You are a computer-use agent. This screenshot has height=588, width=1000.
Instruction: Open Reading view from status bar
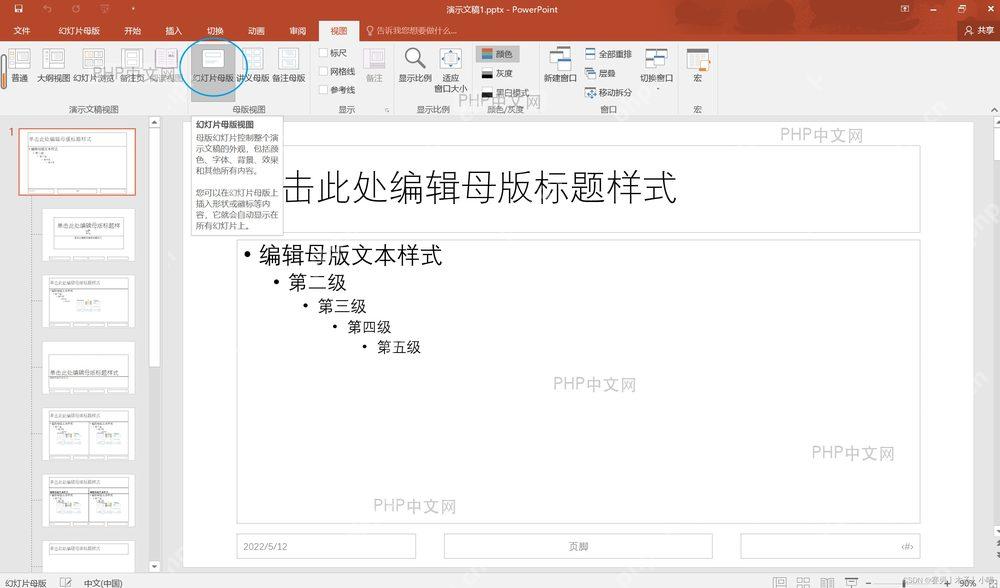point(827,582)
